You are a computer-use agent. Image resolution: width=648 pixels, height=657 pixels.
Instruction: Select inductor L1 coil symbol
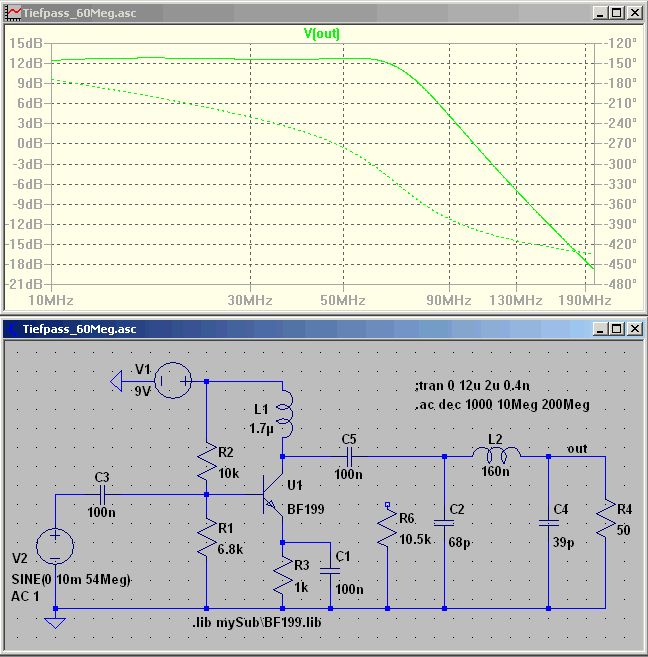coord(285,414)
